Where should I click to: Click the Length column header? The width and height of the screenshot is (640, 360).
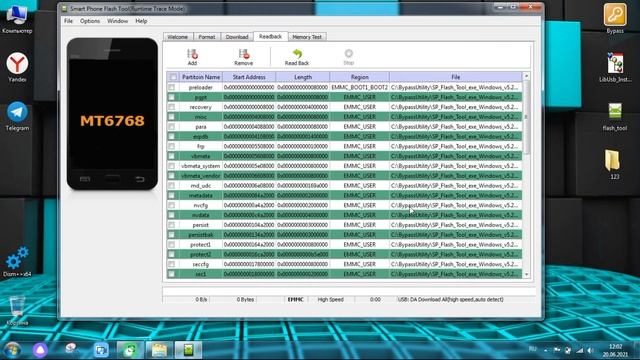[x=303, y=77]
